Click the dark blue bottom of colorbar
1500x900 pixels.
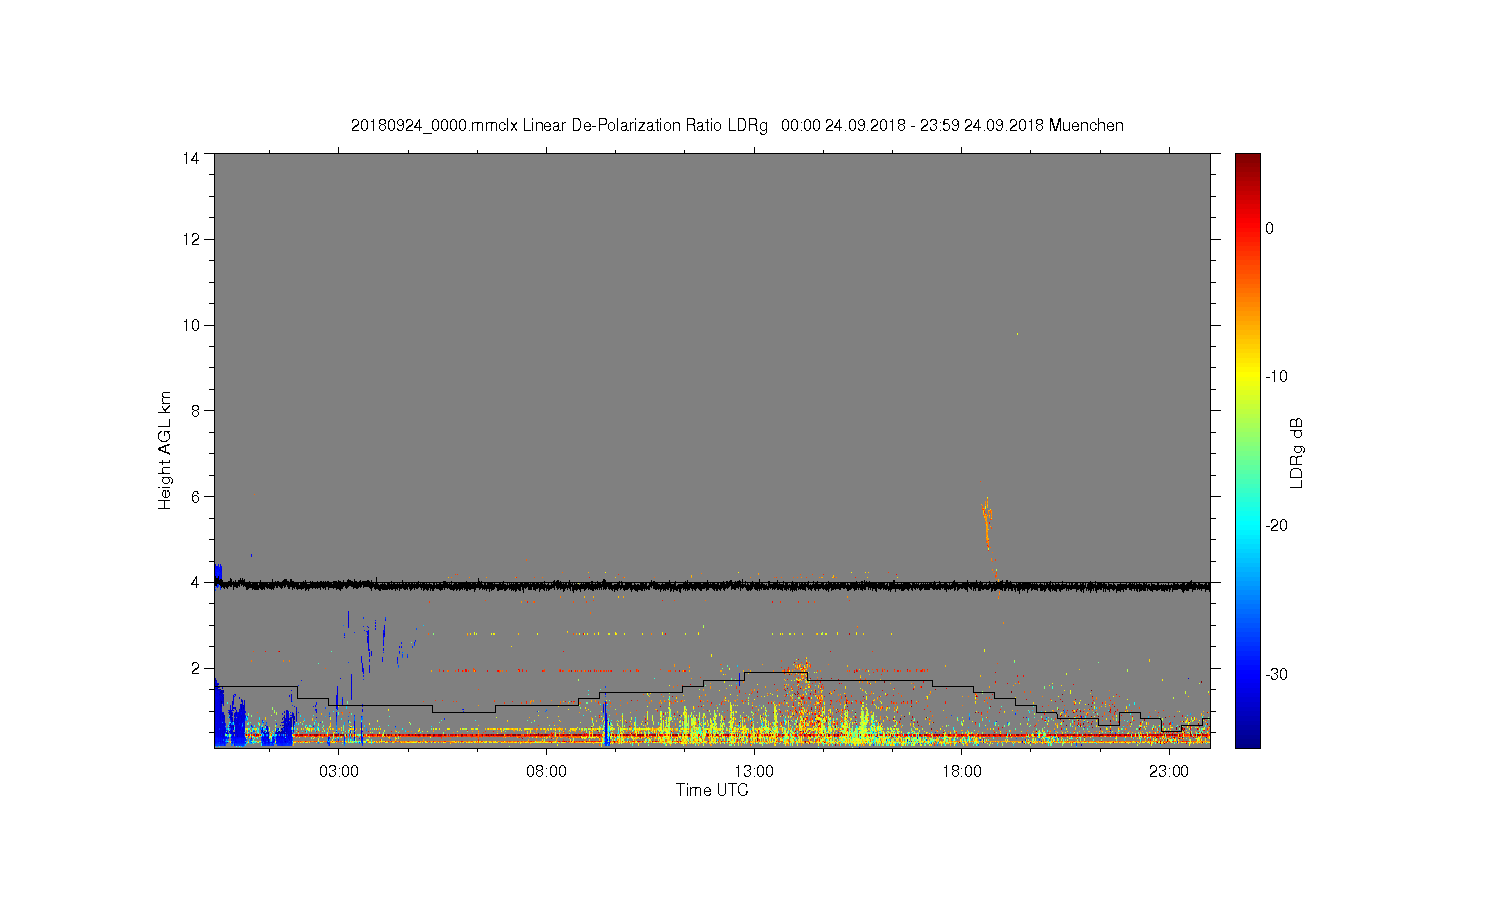tap(1247, 736)
